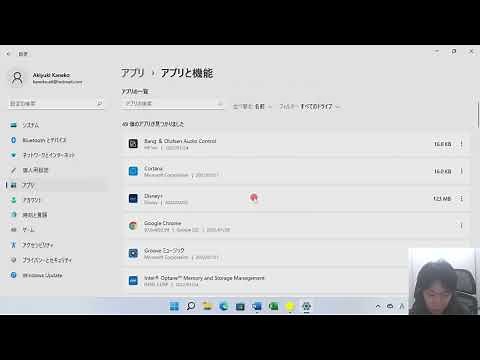The height and width of the screenshot is (360, 480).
Task: Click the Intel Optane Memory app icon
Action: (133, 280)
